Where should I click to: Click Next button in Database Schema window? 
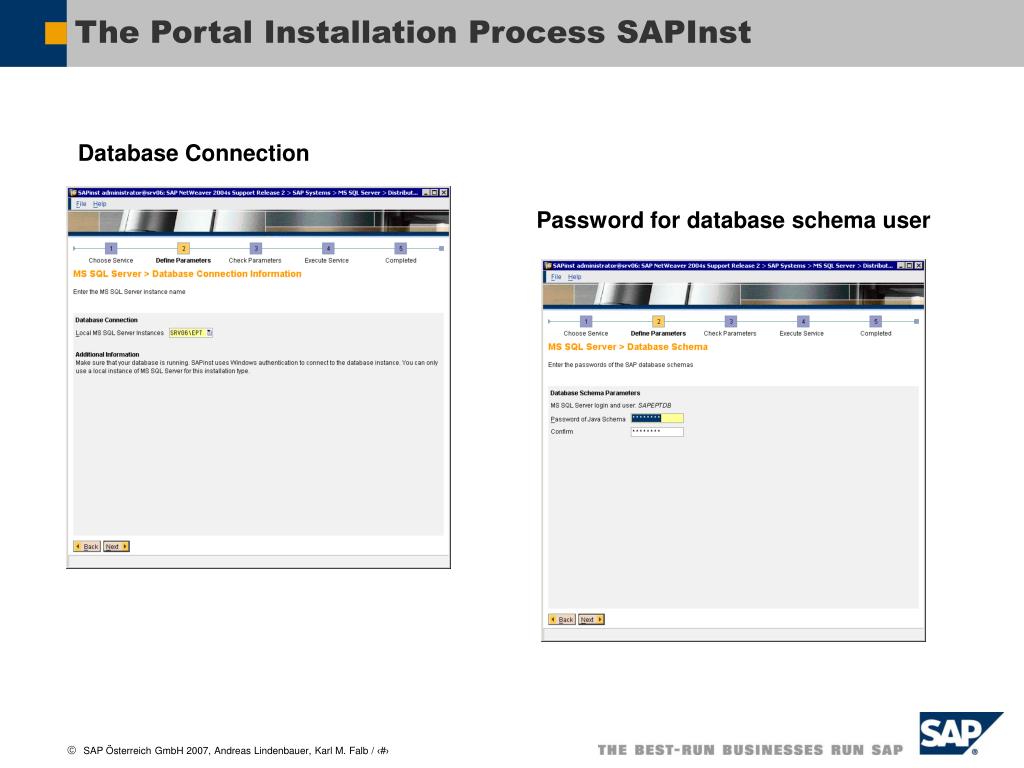(591, 620)
